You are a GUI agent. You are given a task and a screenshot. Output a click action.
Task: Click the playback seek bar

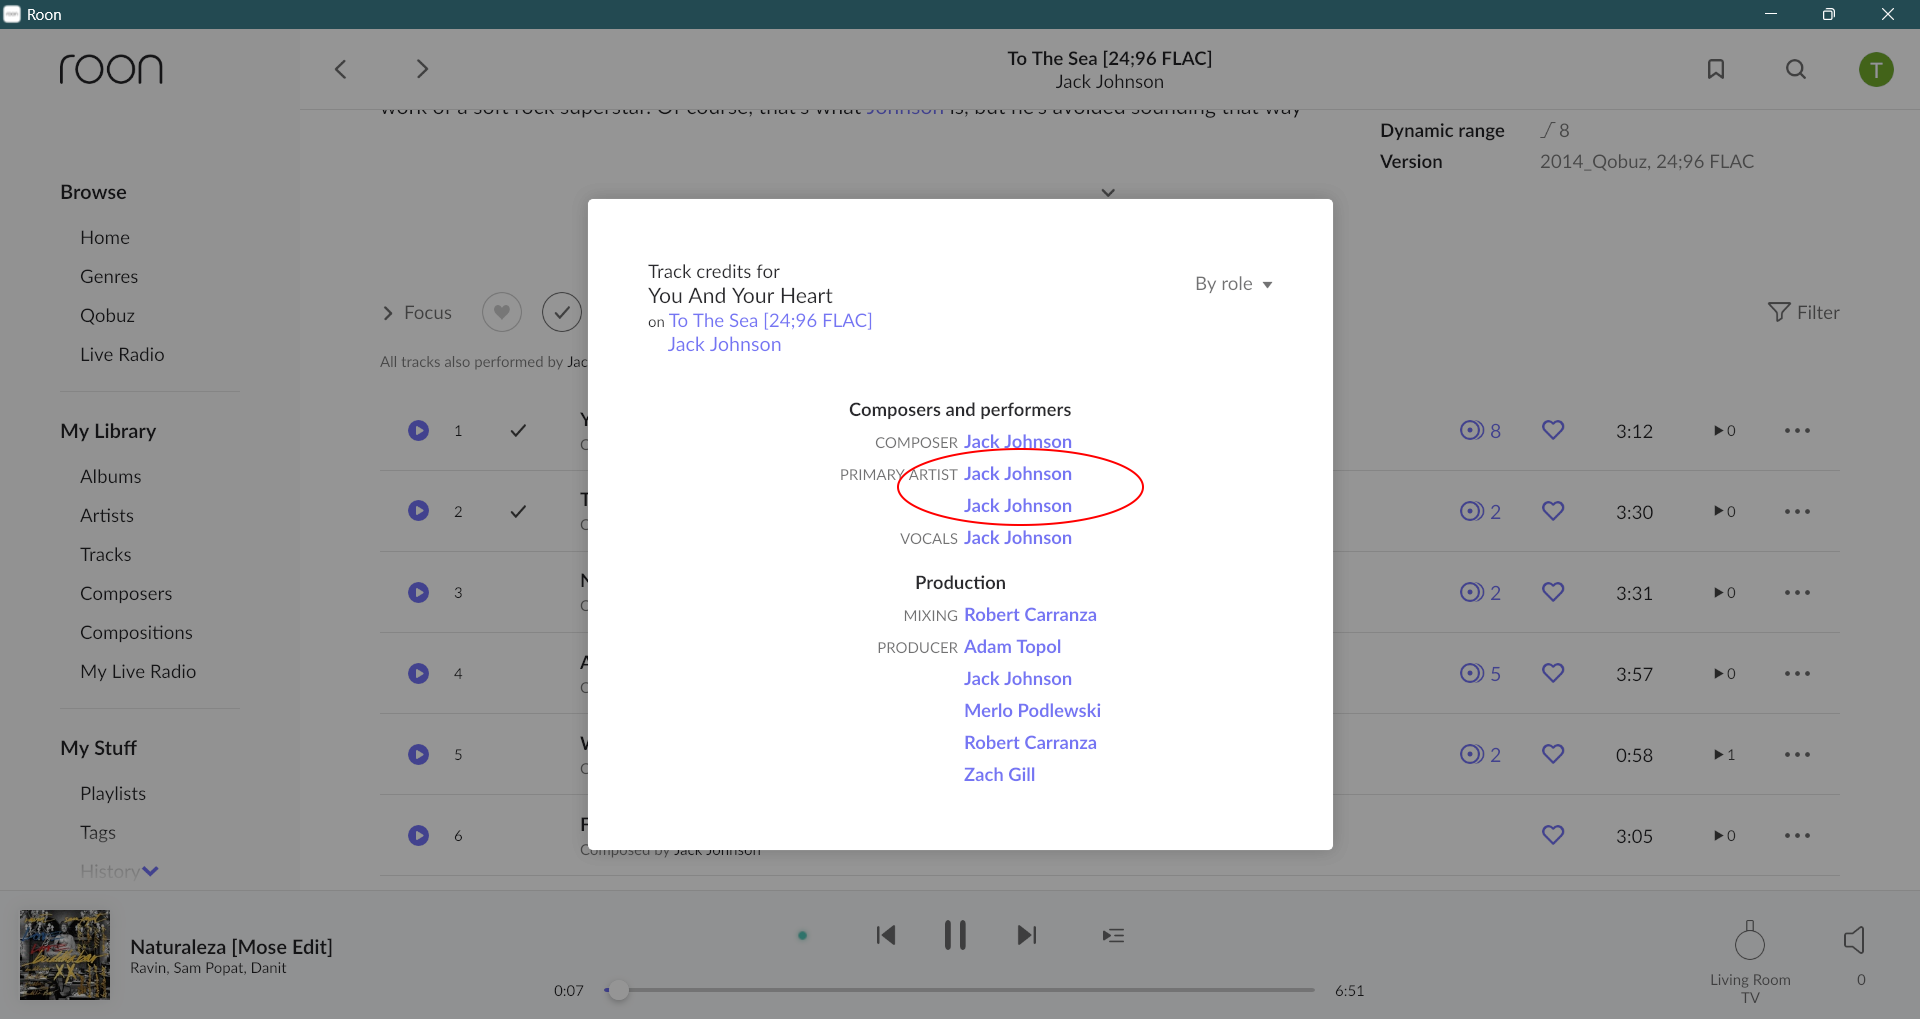960,990
